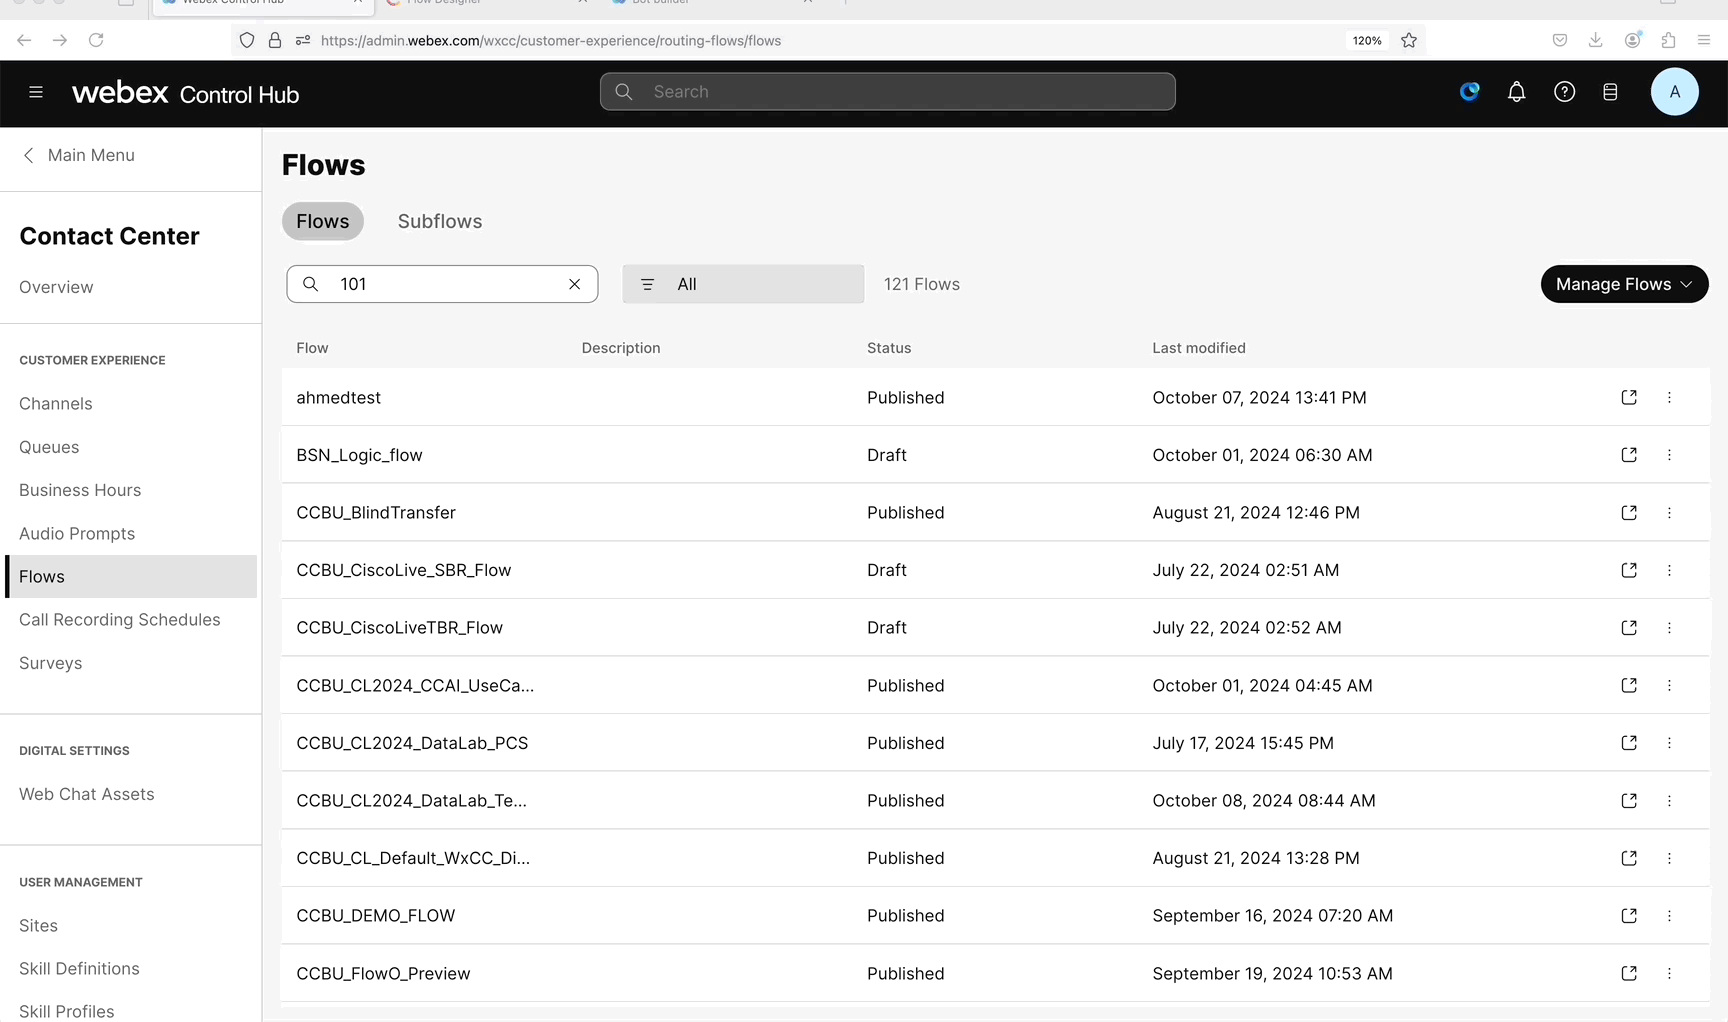
Task: Open the Webex notifications bell
Action: [x=1516, y=92]
